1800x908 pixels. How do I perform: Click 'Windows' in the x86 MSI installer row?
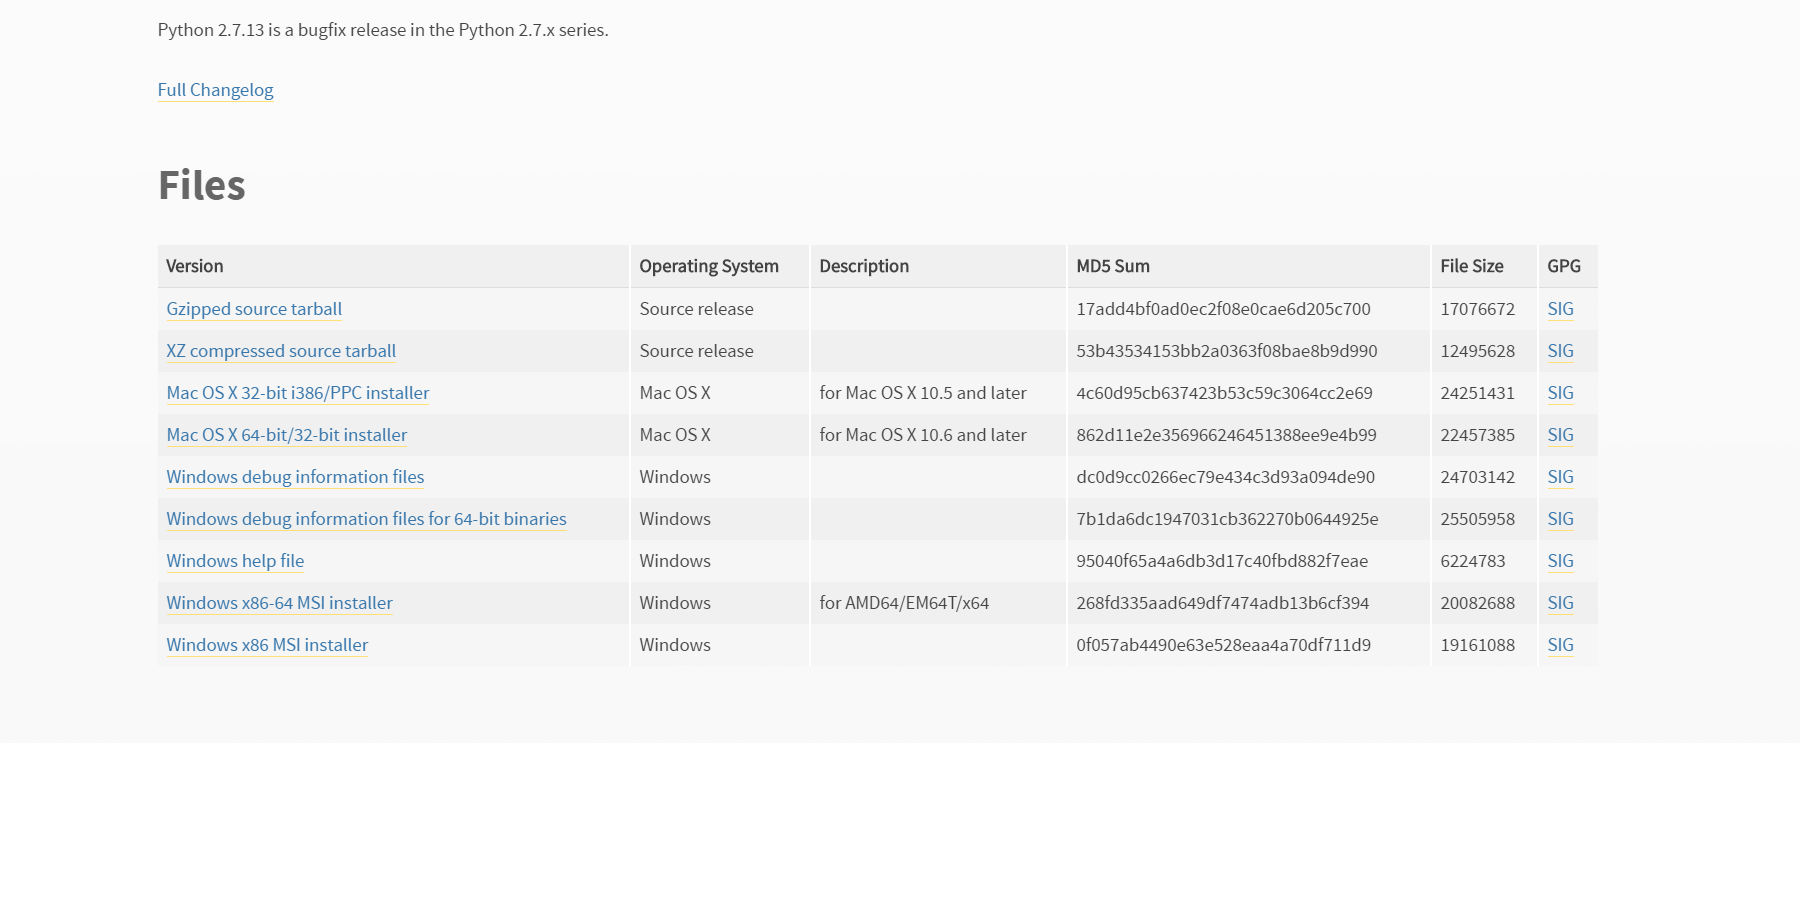tap(675, 645)
